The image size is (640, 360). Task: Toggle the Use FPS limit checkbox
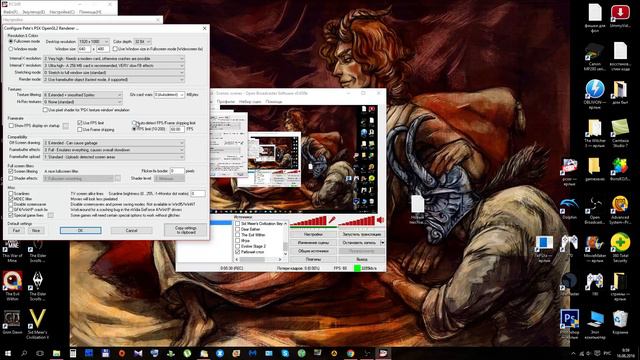tap(80, 123)
